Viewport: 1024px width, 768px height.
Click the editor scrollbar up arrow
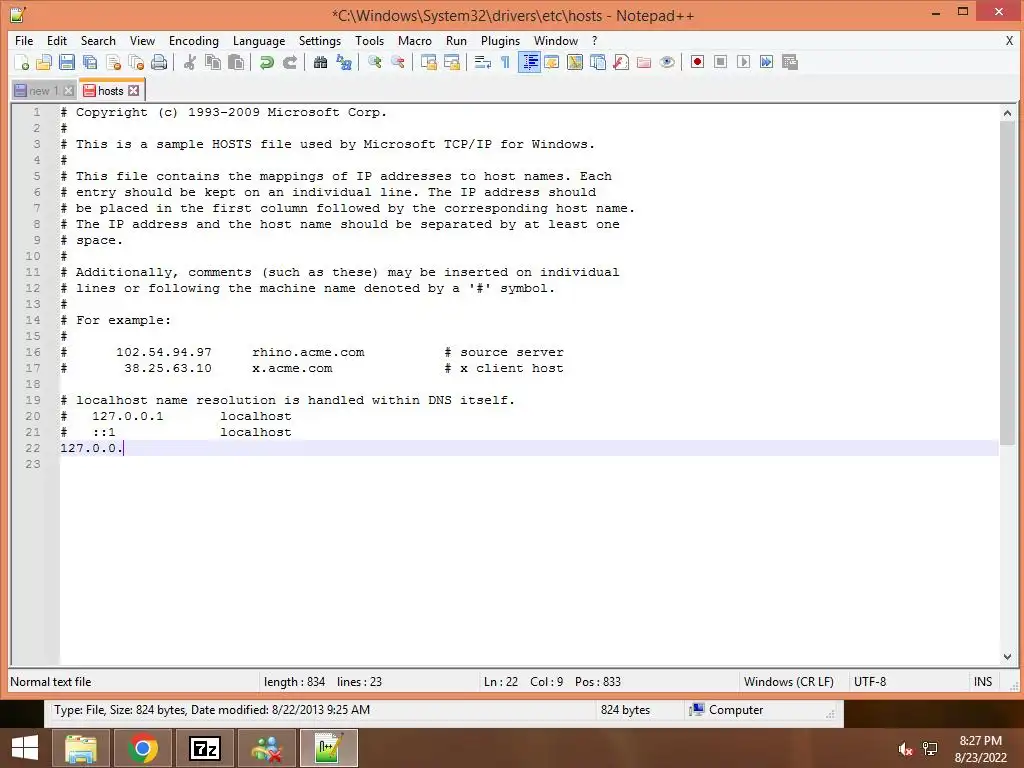pos(1007,113)
